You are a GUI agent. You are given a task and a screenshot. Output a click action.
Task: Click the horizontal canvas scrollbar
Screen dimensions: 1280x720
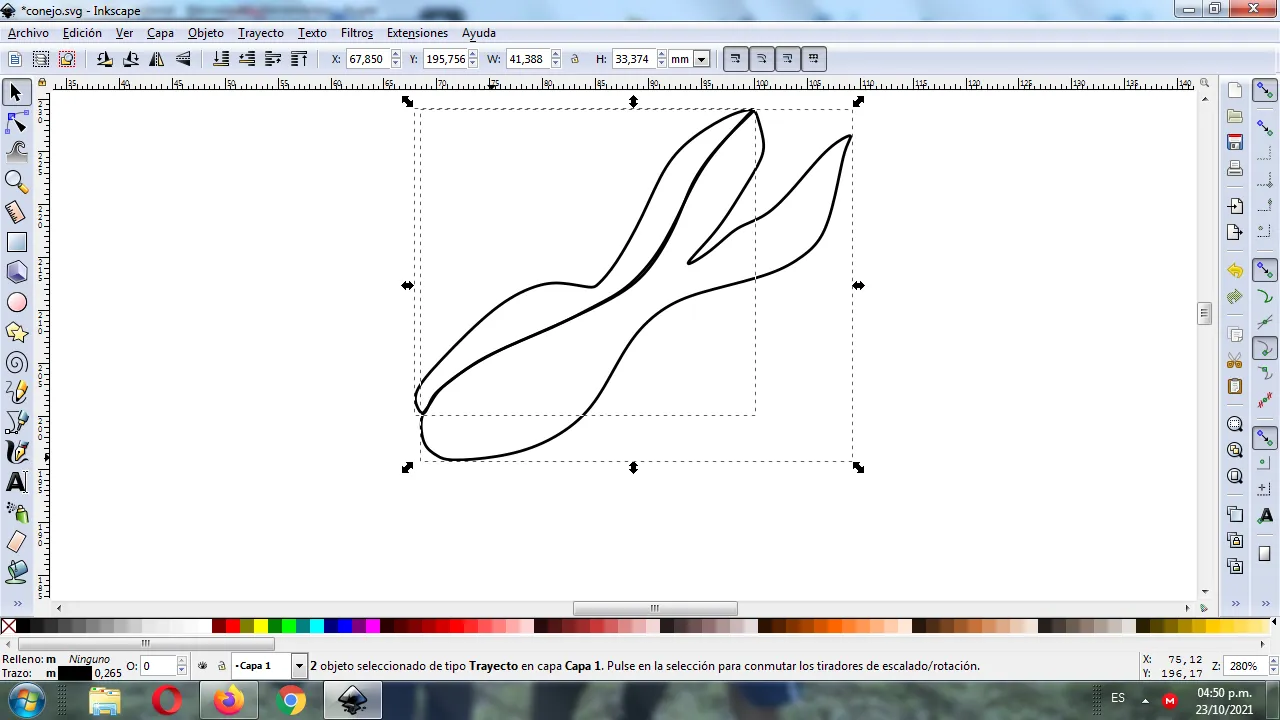point(655,608)
